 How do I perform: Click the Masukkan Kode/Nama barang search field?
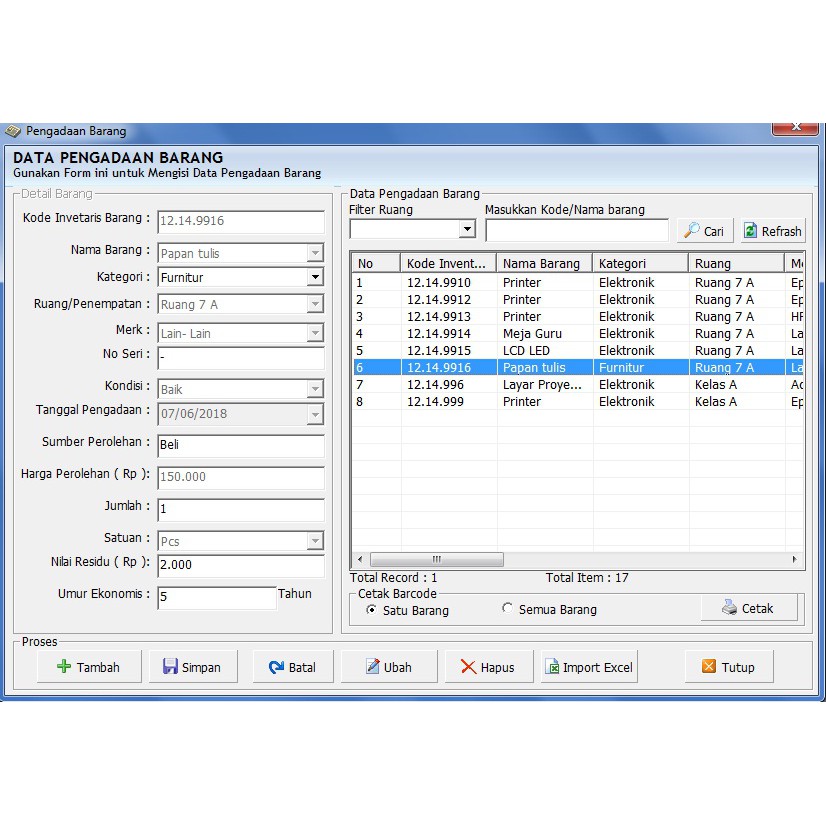[x=577, y=230]
